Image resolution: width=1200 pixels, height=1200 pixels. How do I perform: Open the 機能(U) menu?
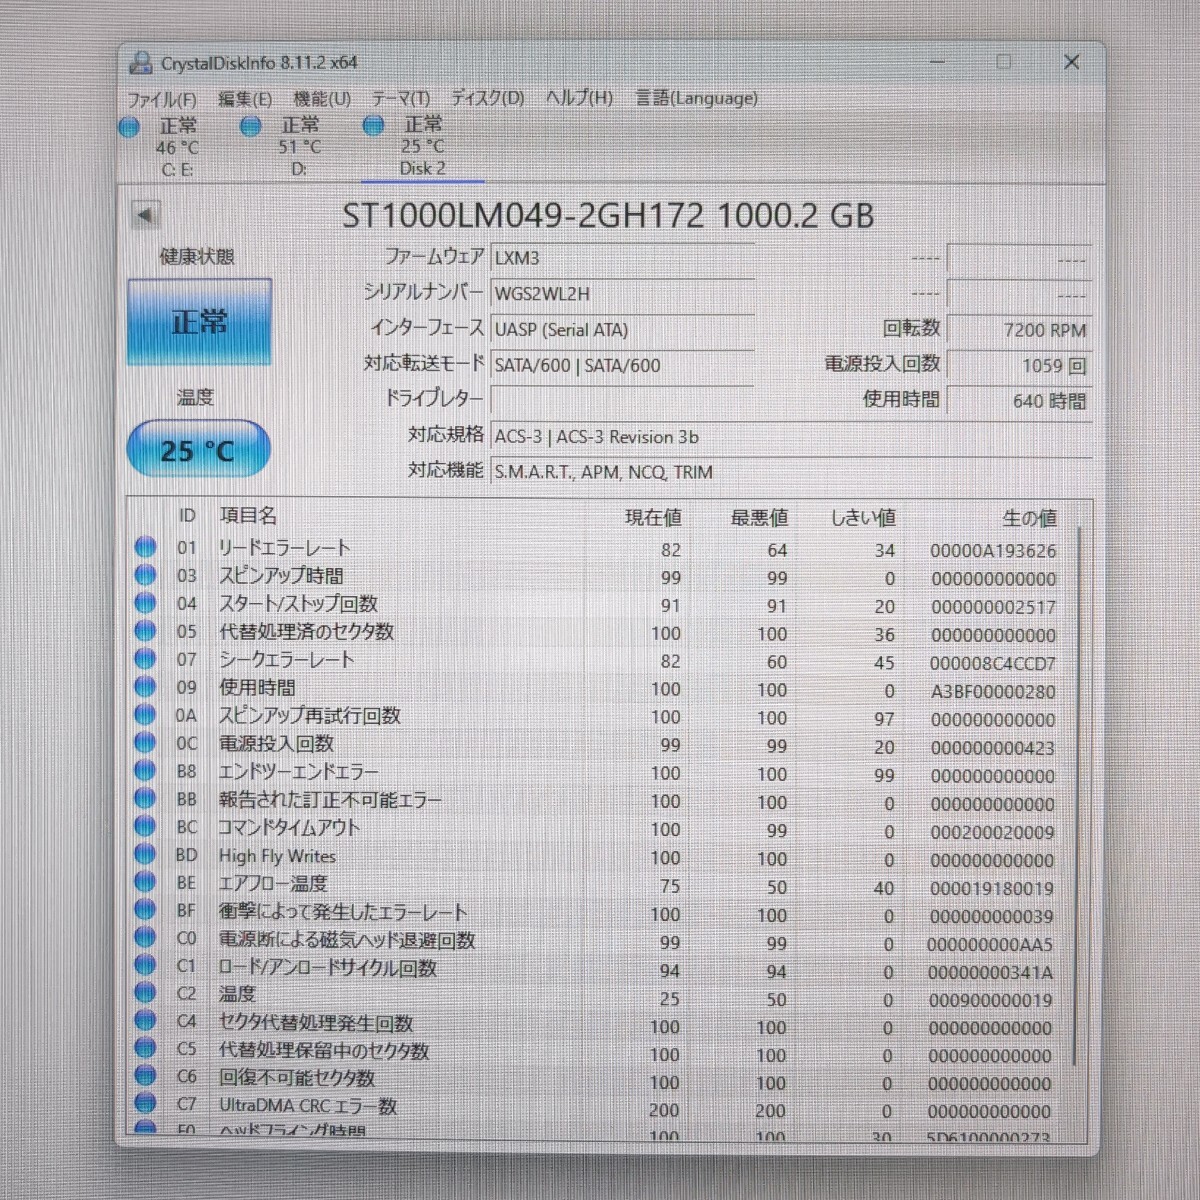click(321, 99)
